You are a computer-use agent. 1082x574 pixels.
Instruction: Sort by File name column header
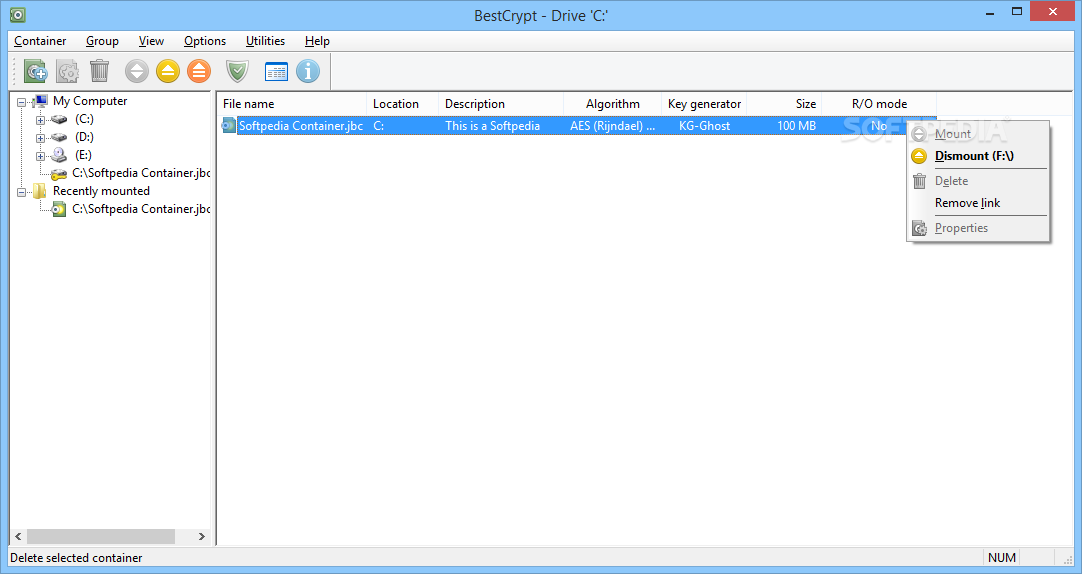pos(292,103)
